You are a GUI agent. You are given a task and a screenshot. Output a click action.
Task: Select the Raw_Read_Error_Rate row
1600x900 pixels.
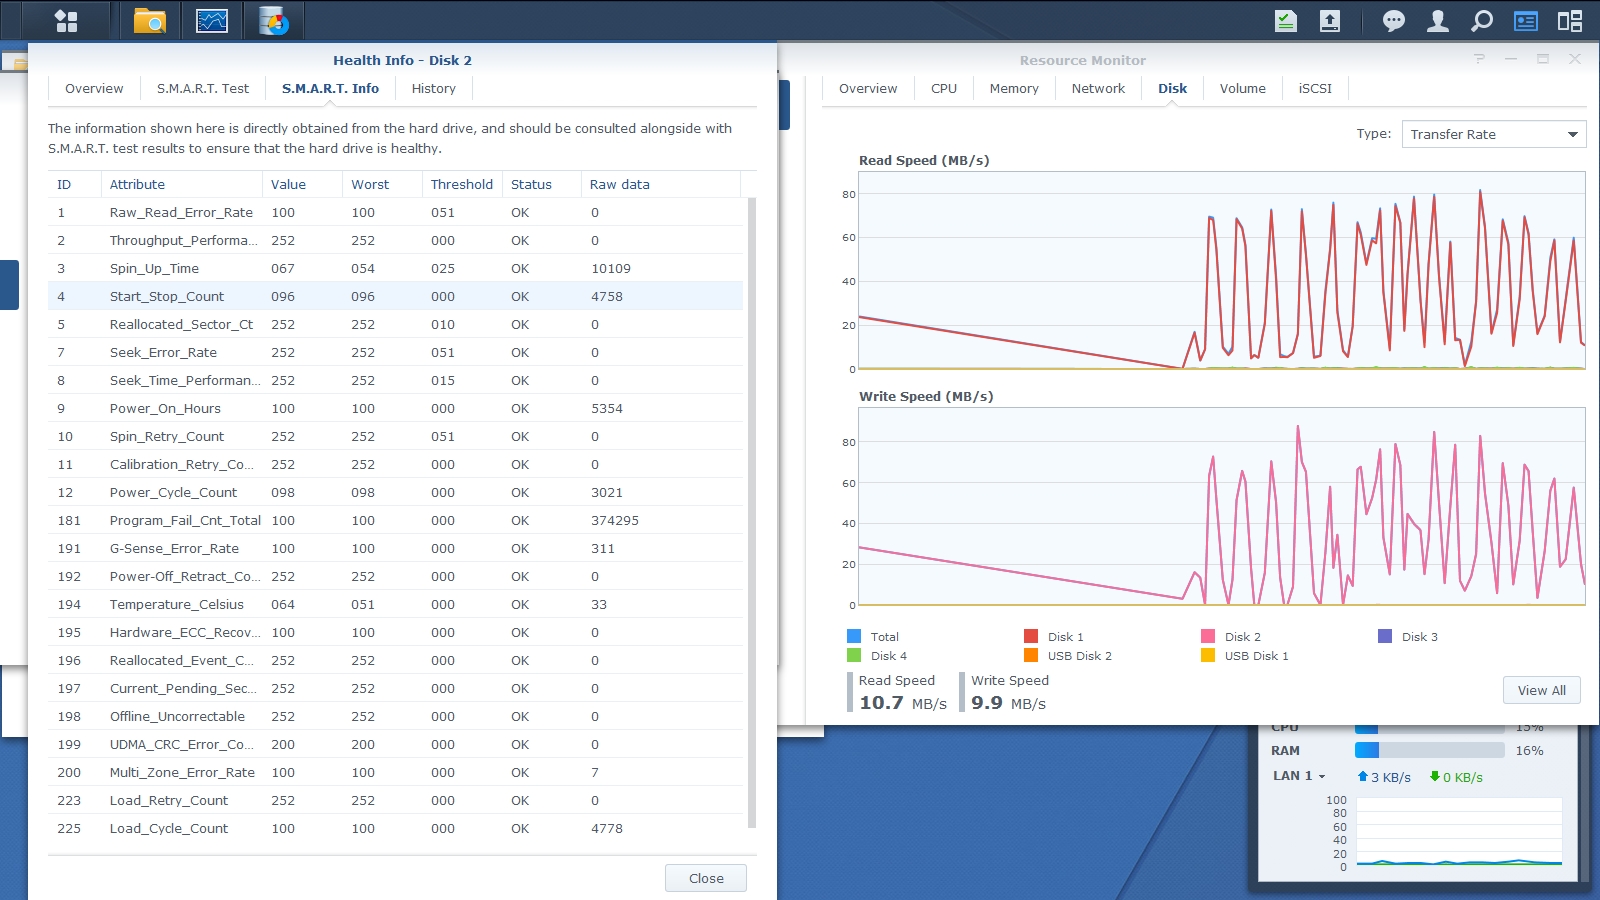pyautogui.click(x=395, y=212)
